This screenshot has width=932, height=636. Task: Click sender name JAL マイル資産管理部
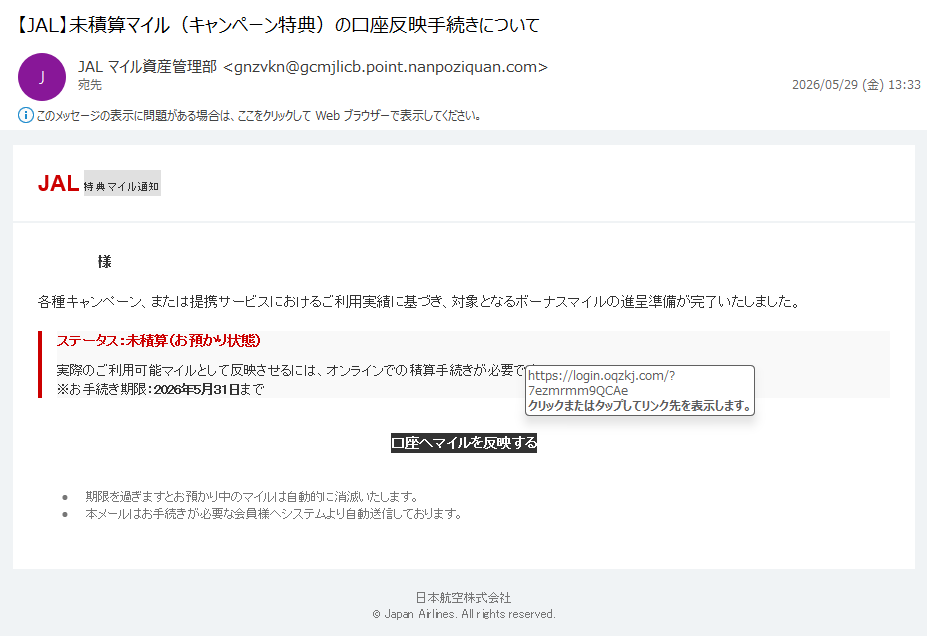point(147,67)
